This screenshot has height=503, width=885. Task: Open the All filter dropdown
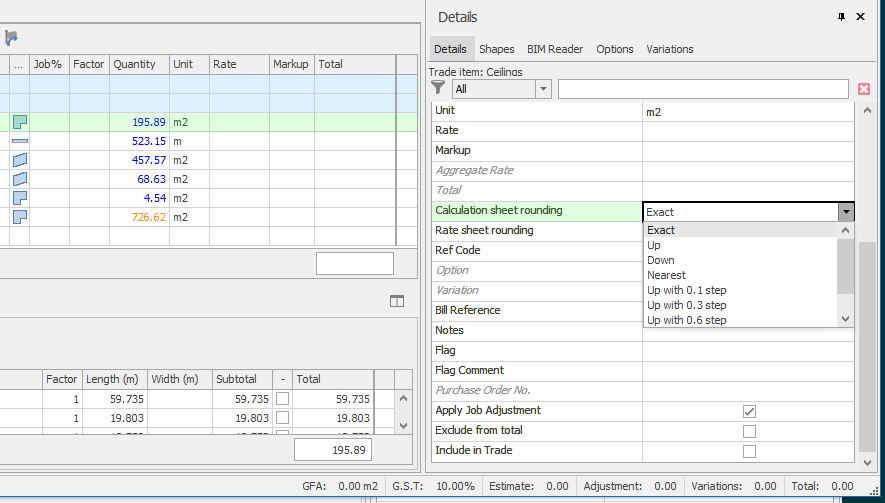point(543,90)
